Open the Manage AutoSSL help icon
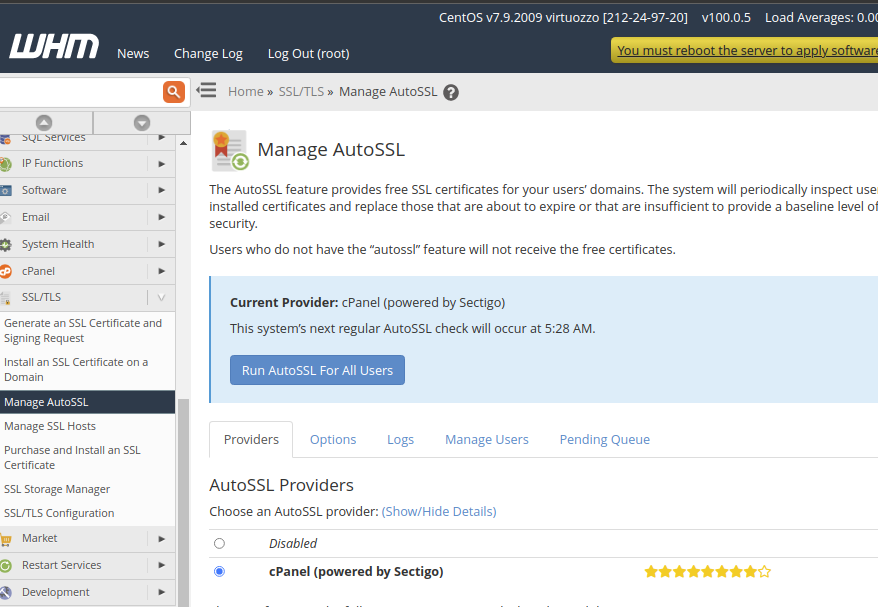Image resolution: width=878 pixels, height=607 pixels. tap(451, 92)
